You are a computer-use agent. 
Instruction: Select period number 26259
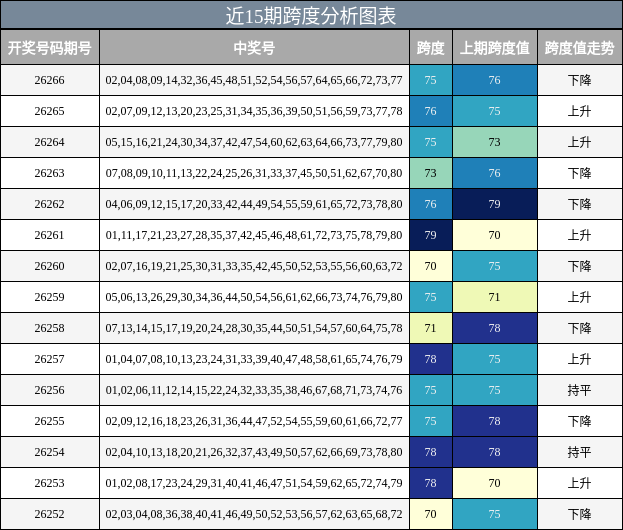[x=49, y=297]
